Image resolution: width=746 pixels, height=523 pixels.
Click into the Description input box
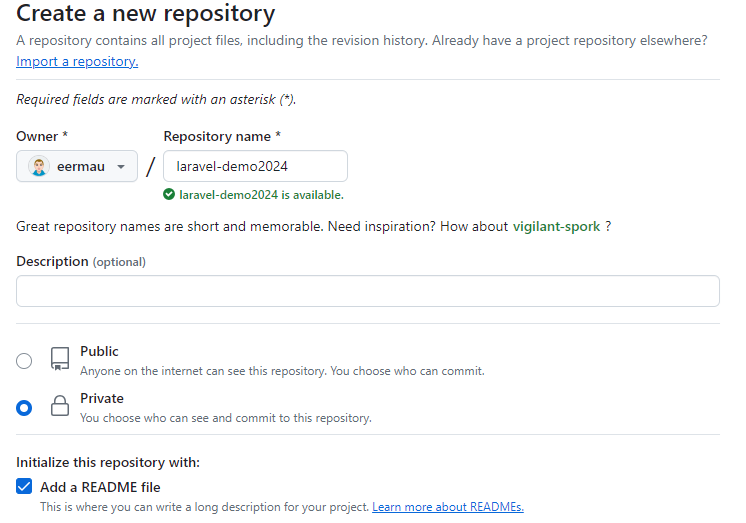click(367, 291)
